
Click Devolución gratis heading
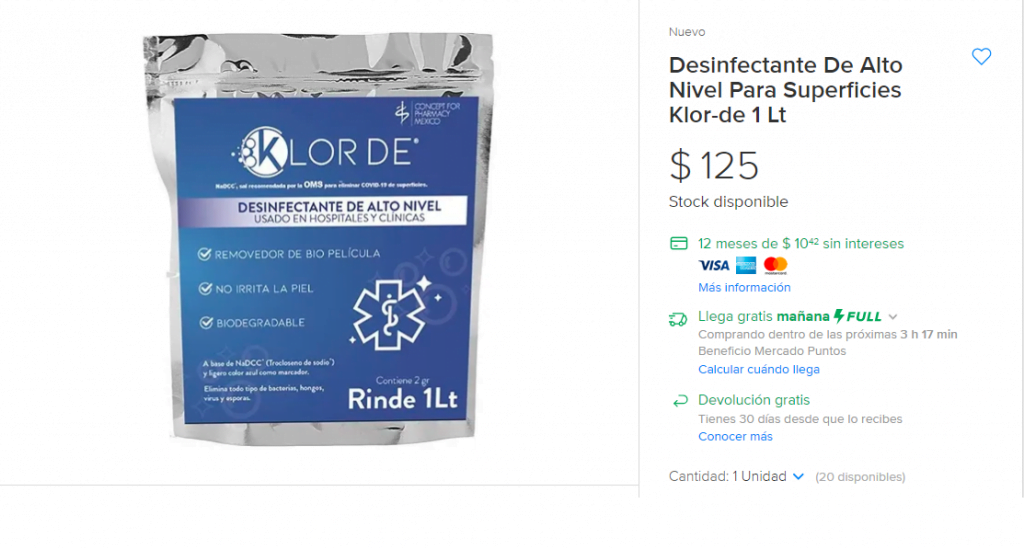754,400
